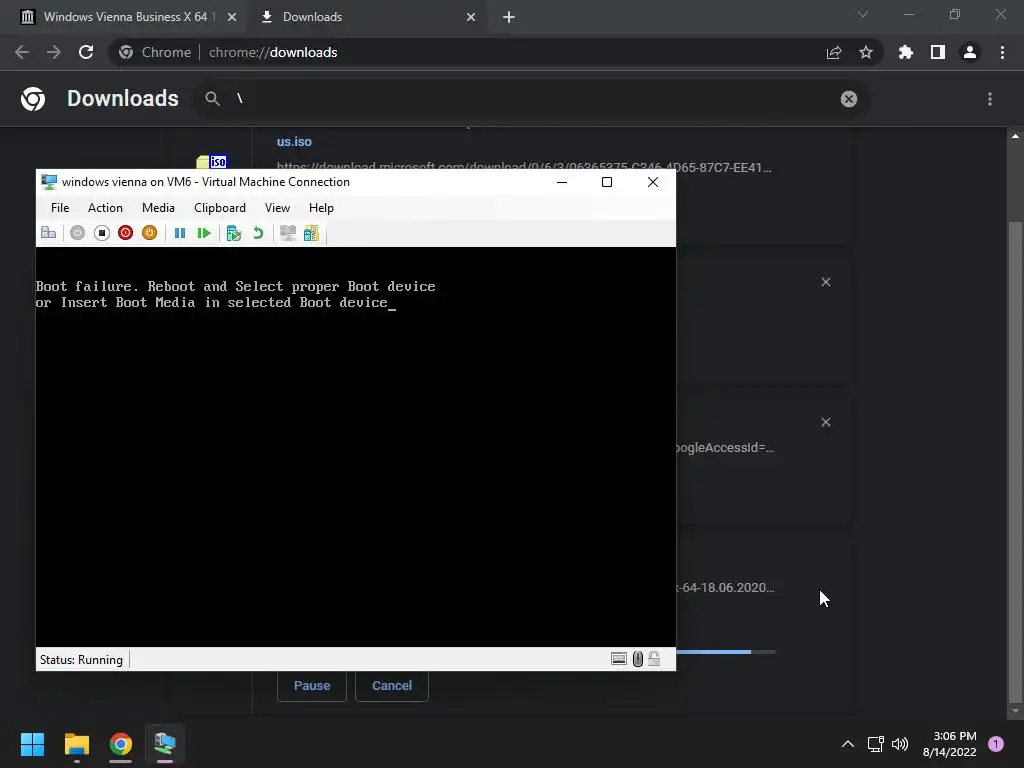This screenshot has height=768, width=1024.
Task: Click the VM black console screen
Action: tap(356, 447)
